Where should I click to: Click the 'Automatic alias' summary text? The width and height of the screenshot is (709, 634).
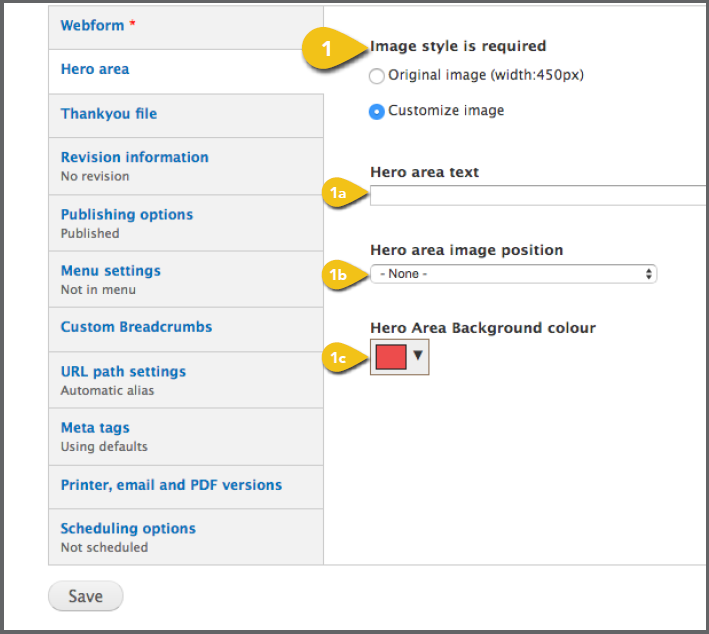point(107,390)
